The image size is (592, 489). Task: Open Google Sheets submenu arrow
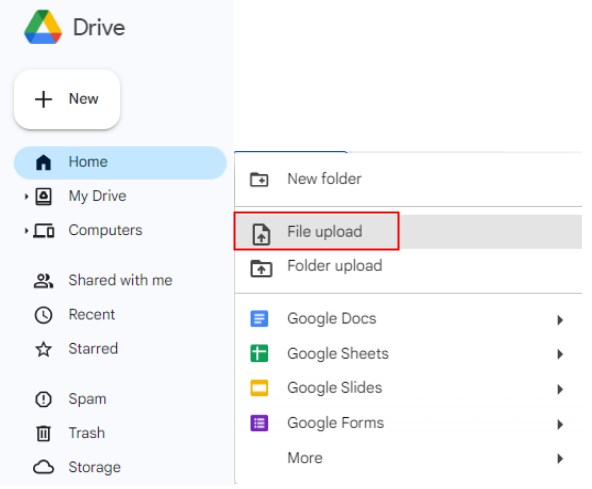coord(560,354)
